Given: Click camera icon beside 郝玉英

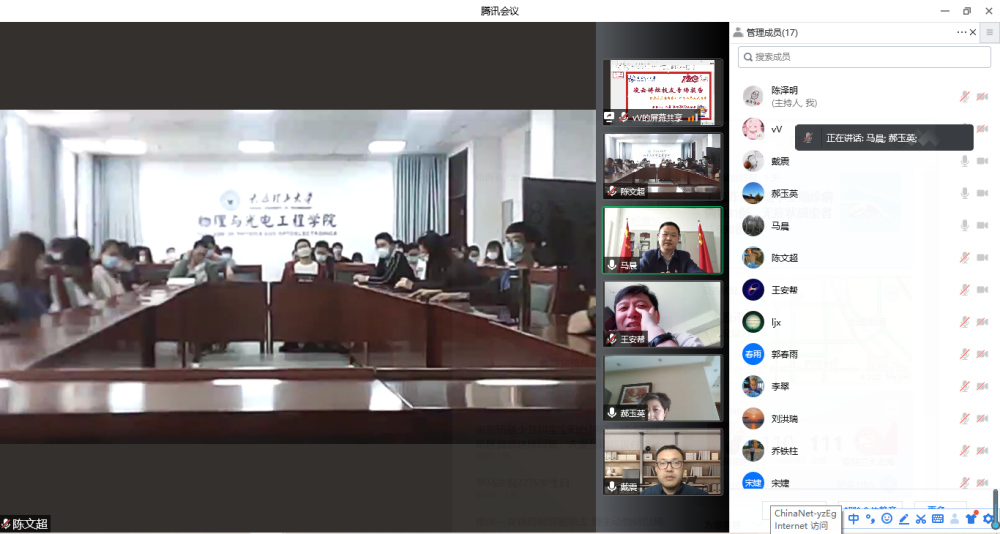Looking at the screenshot, I should [x=982, y=193].
